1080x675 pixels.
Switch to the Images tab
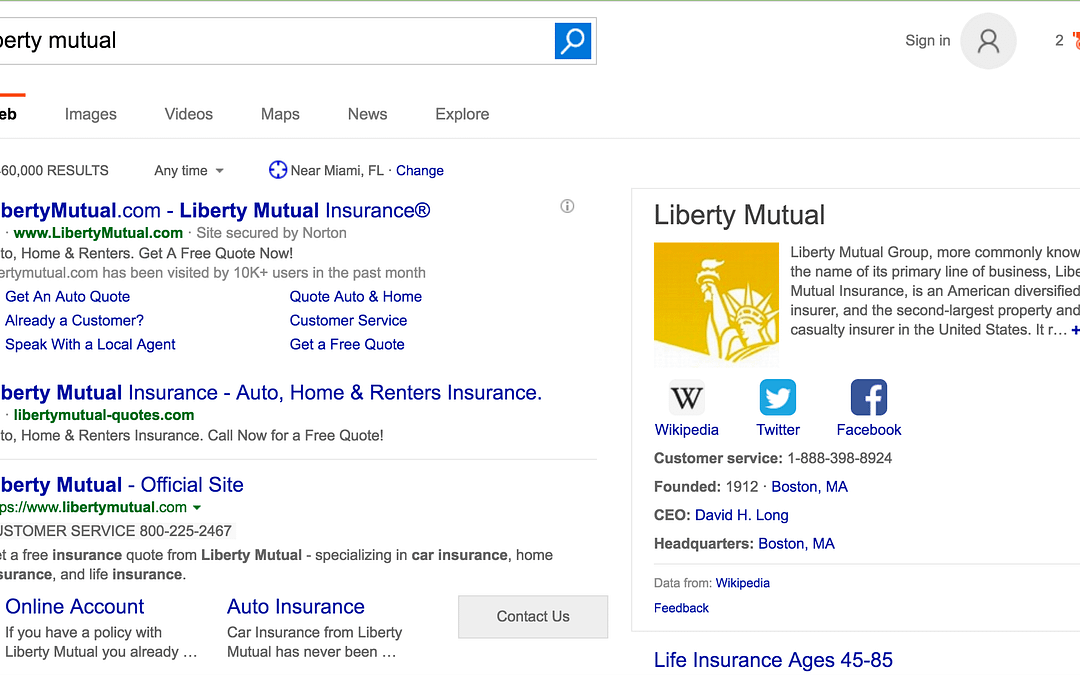[x=91, y=114]
